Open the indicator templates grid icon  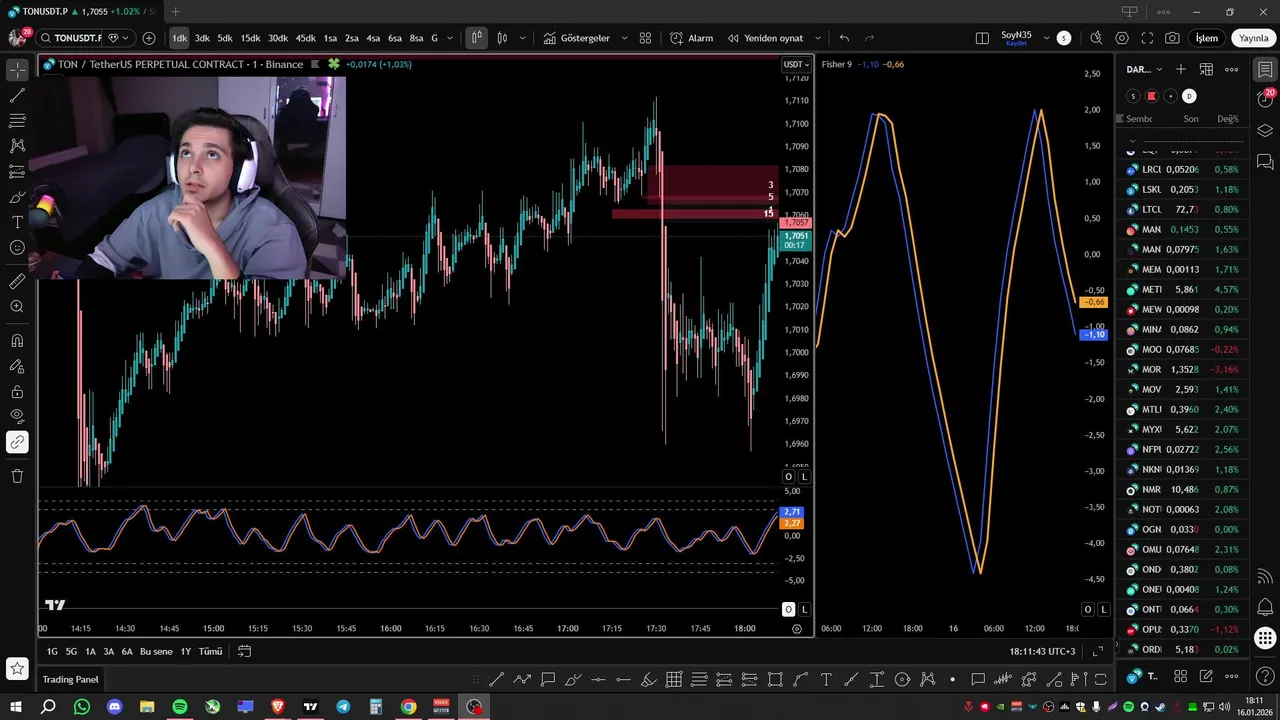pyautogui.click(x=645, y=38)
